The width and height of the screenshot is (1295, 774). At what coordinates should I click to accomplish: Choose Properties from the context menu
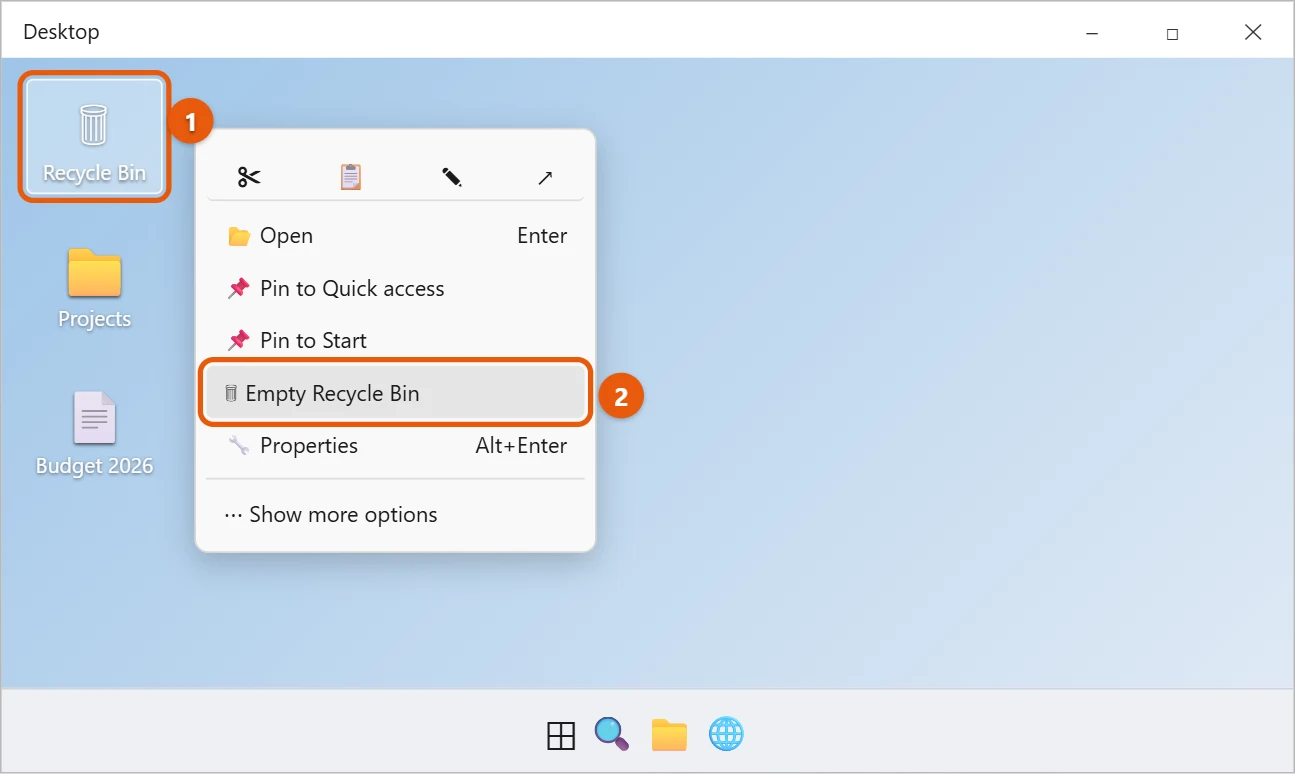point(396,446)
